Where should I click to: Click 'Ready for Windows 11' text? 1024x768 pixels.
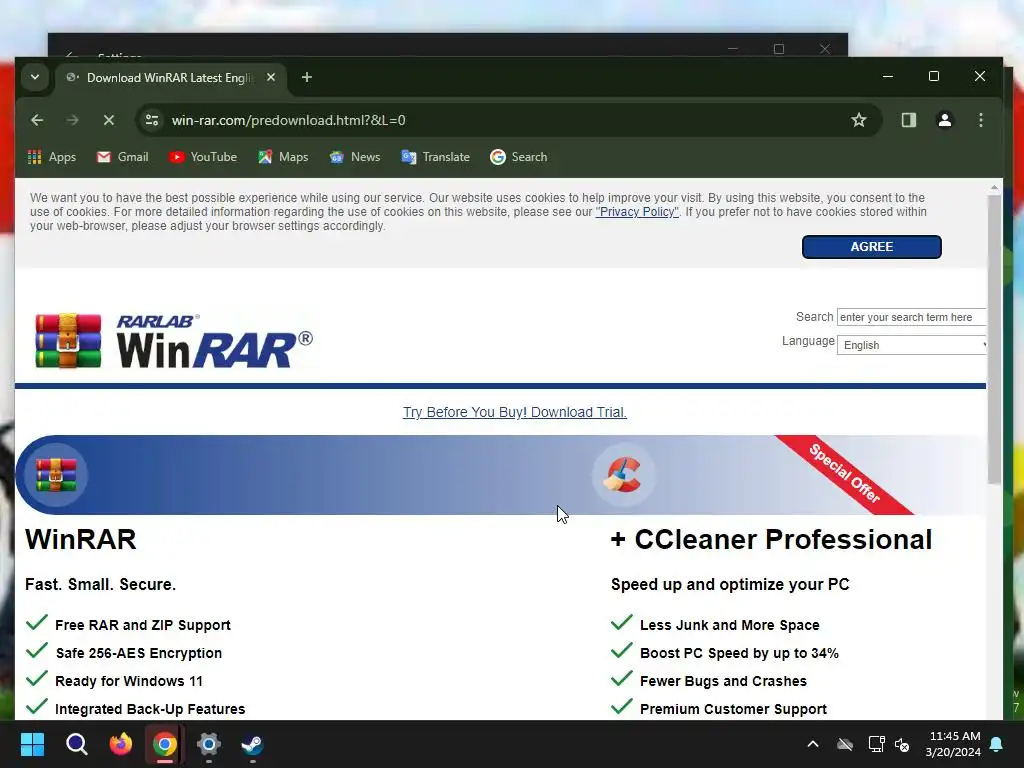pyautogui.click(x=129, y=681)
